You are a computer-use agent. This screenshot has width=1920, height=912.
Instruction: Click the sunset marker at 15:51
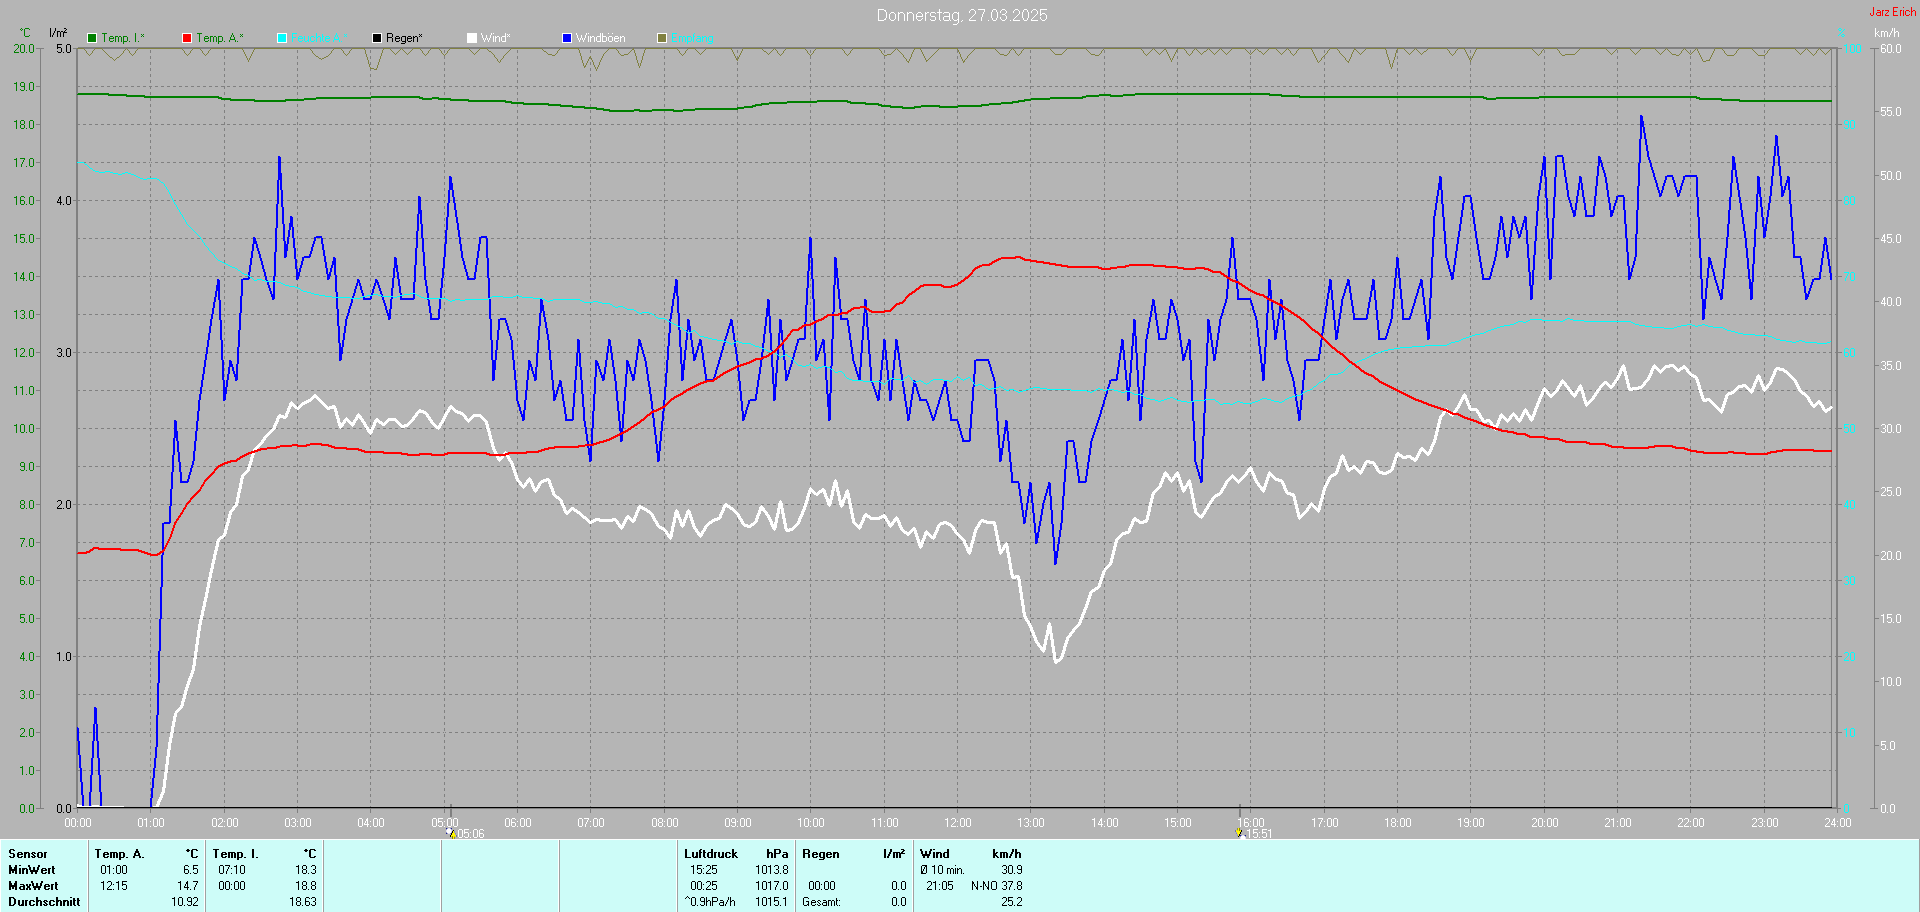pos(1239,832)
